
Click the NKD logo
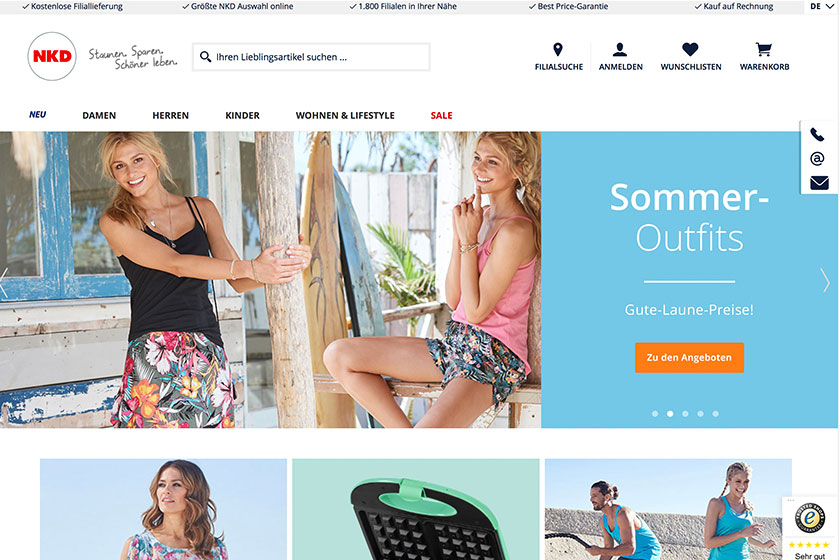click(52, 56)
